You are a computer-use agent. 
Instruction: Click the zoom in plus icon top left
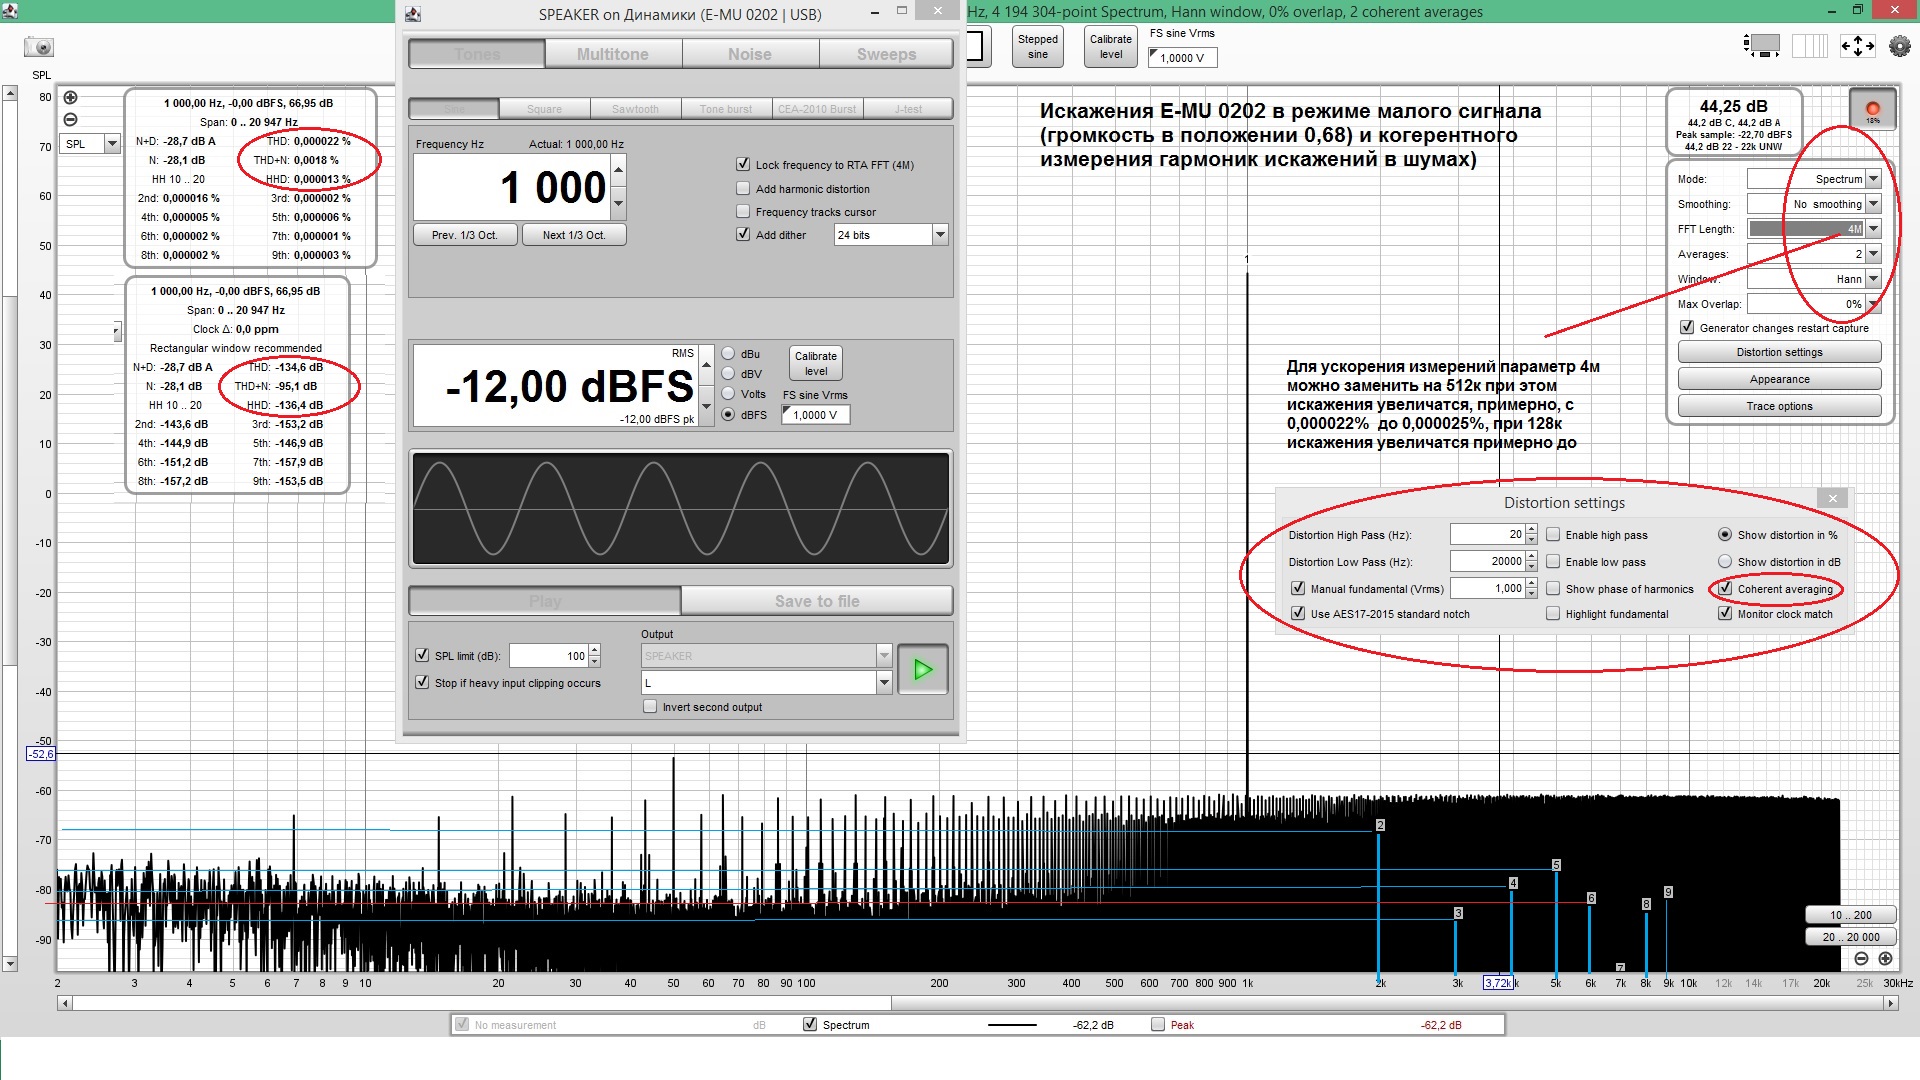[71, 98]
